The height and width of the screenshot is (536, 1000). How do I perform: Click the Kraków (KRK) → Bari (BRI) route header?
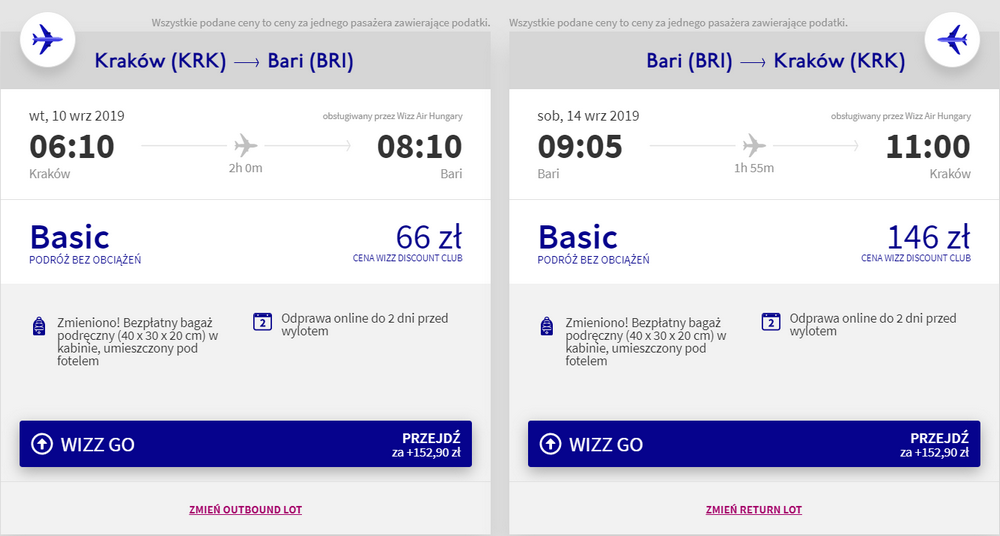click(224, 61)
